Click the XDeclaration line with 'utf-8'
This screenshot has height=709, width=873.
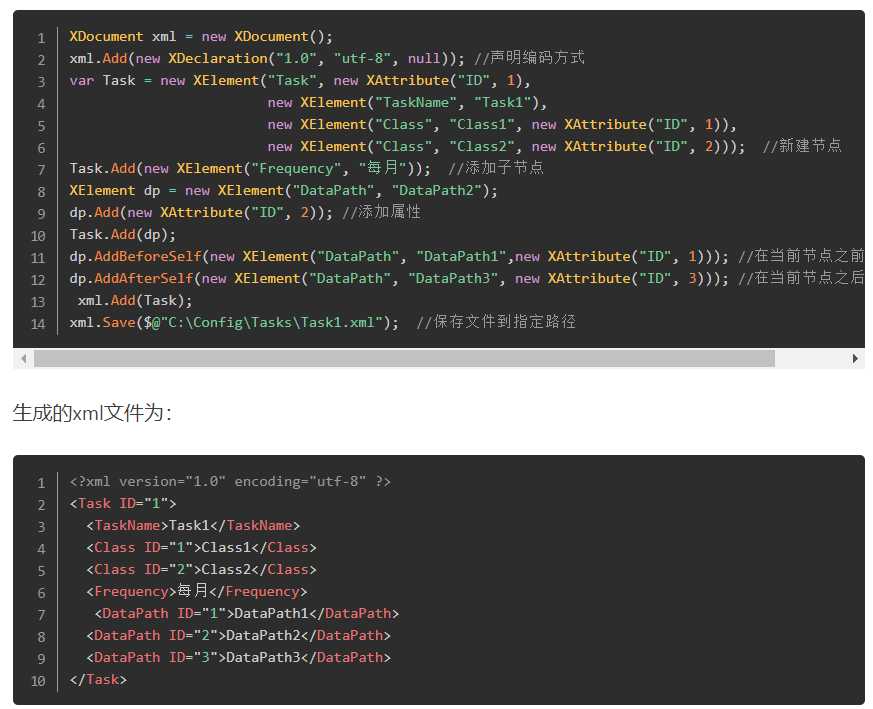coord(327,58)
